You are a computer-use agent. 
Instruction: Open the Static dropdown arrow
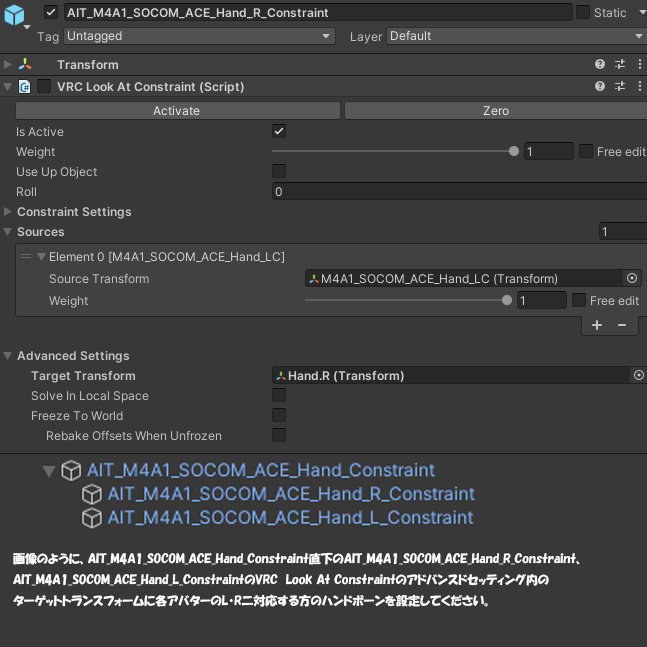point(642,12)
